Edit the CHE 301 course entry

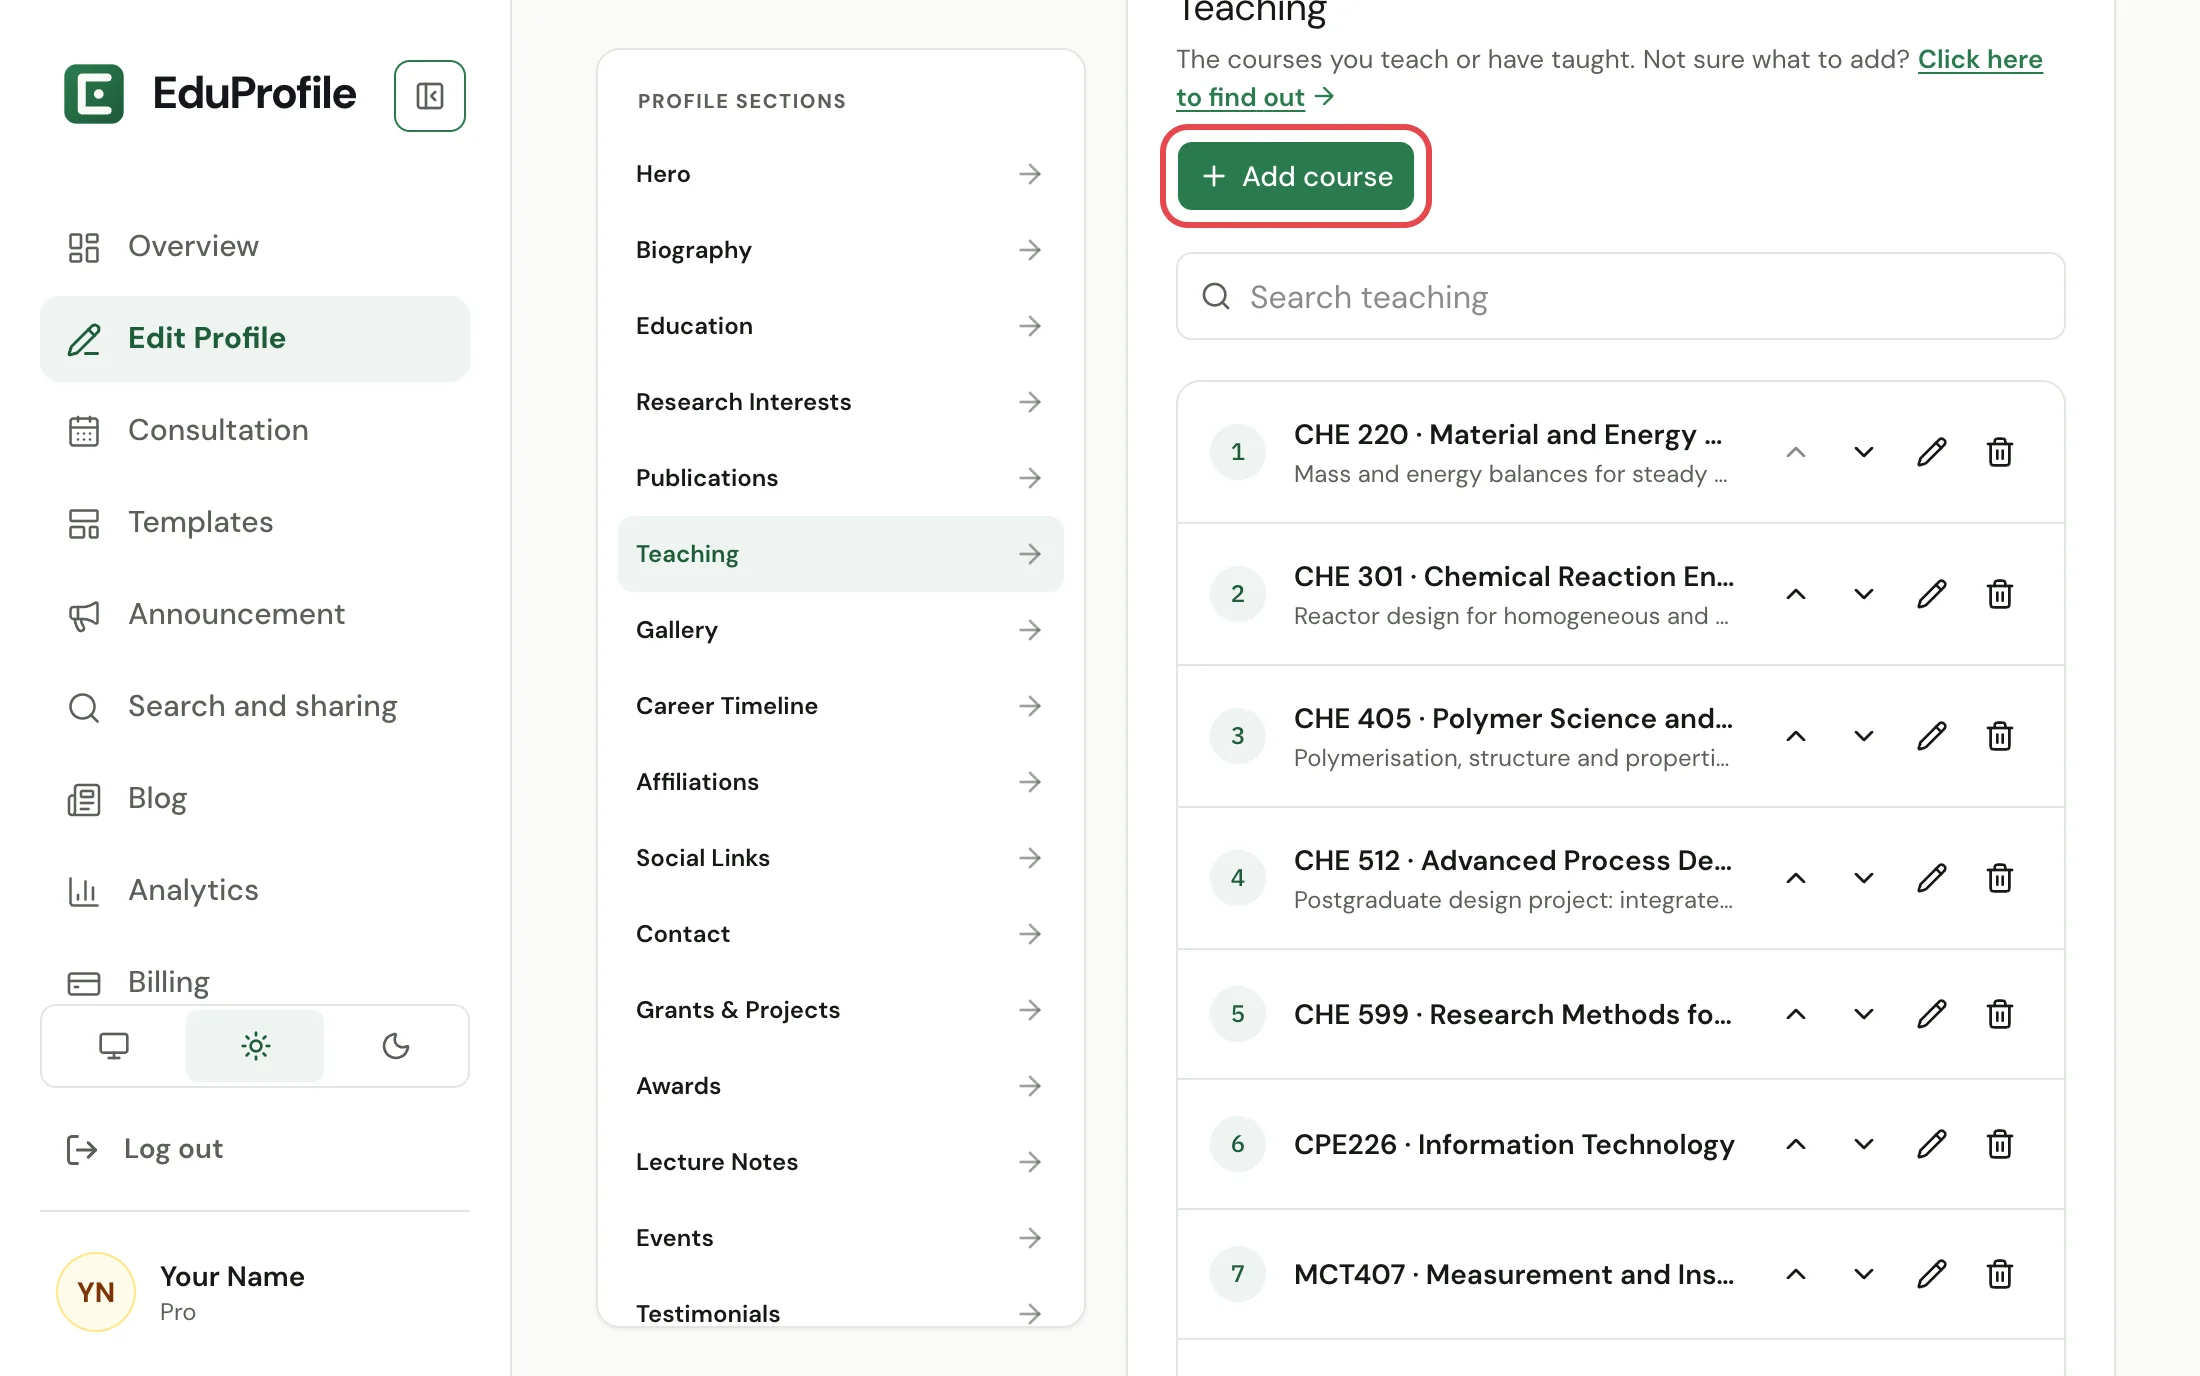coord(1932,594)
